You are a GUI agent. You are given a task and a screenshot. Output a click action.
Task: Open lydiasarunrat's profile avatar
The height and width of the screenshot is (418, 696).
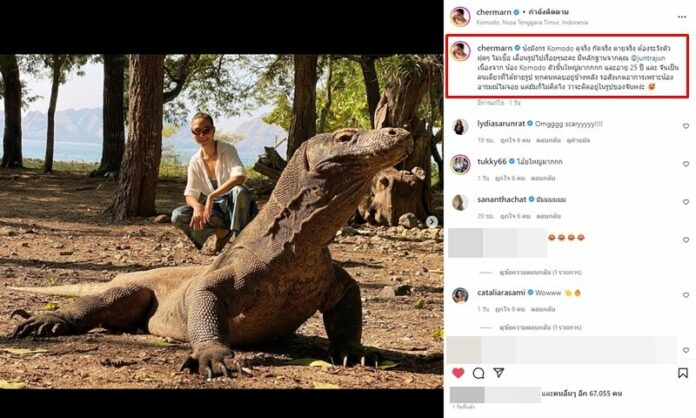pos(460,127)
